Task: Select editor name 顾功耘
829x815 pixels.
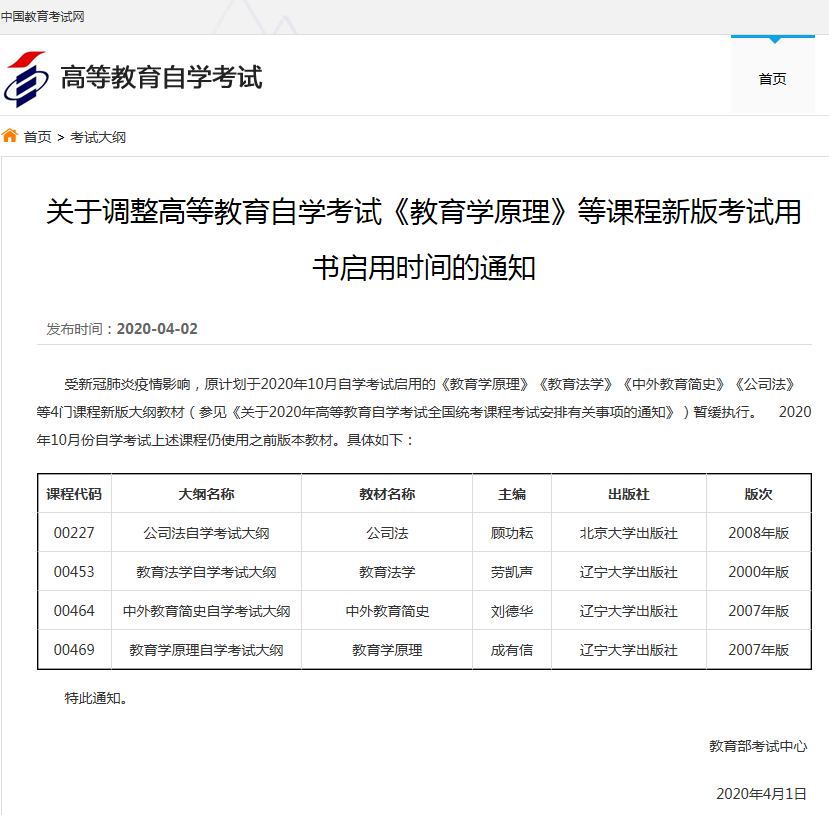Action: point(512,533)
